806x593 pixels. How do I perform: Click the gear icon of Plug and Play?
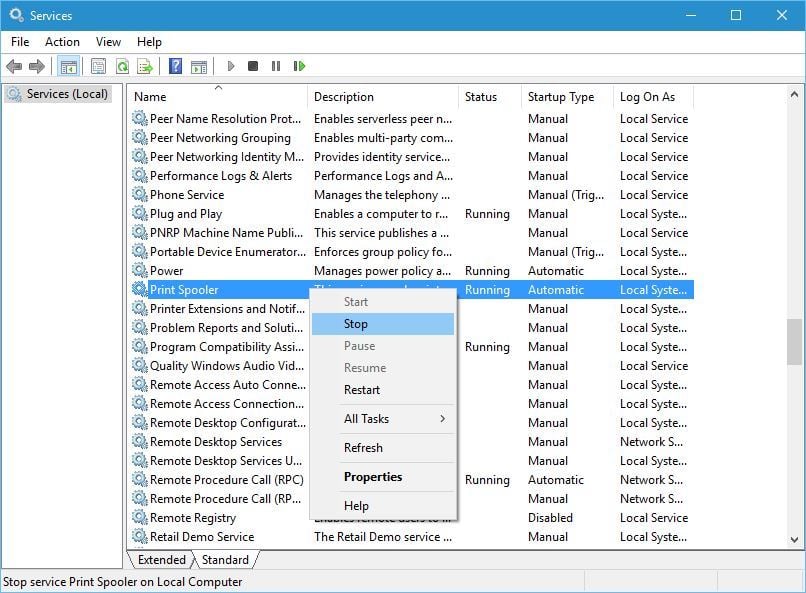click(x=139, y=213)
